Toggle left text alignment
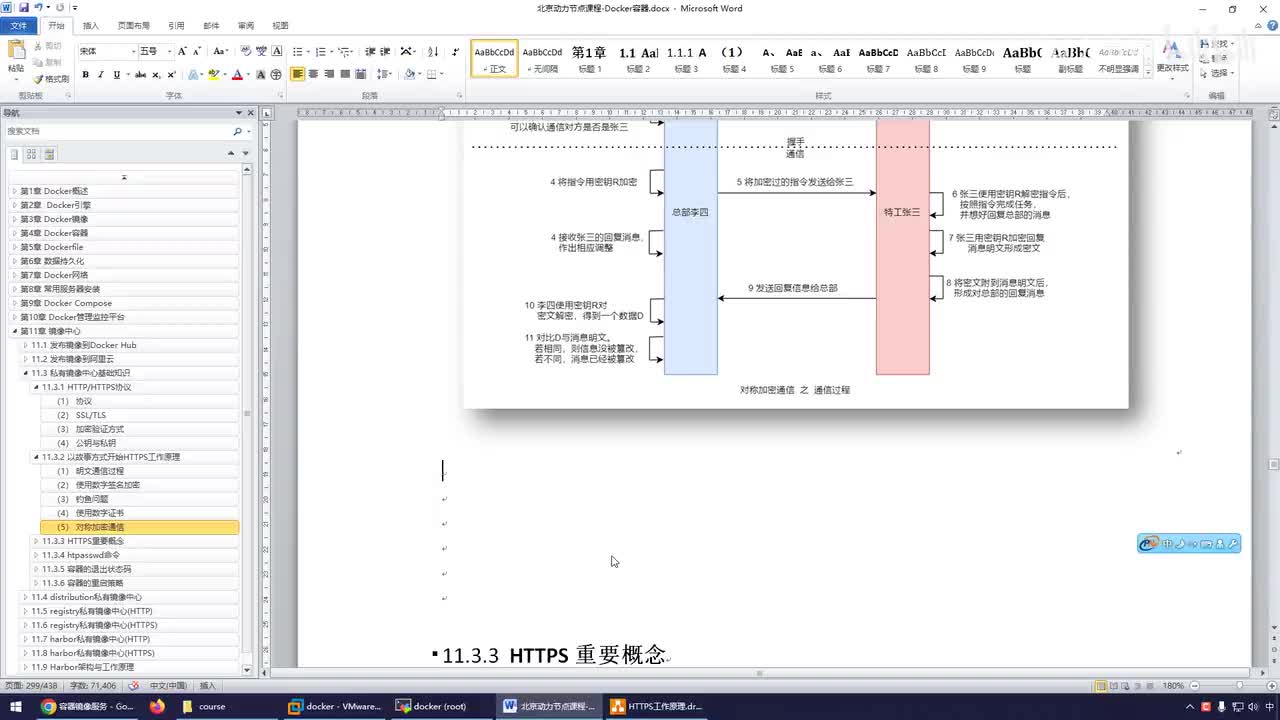 pos(297,75)
